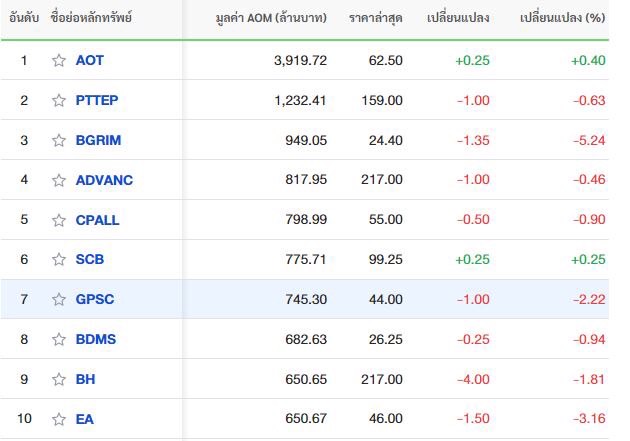Screen dimensions: 630x441
Task: Star the BDMS security
Action: 59,339
